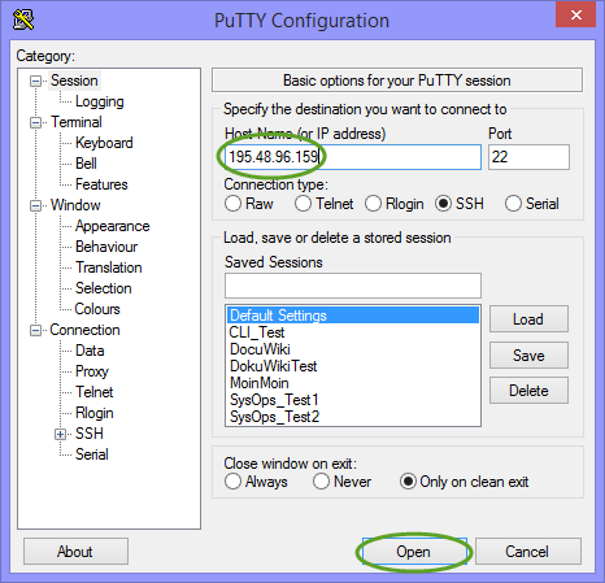Viewport: 605px width, 583px height.
Task: Click the Delete session button
Action: coord(529,390)
